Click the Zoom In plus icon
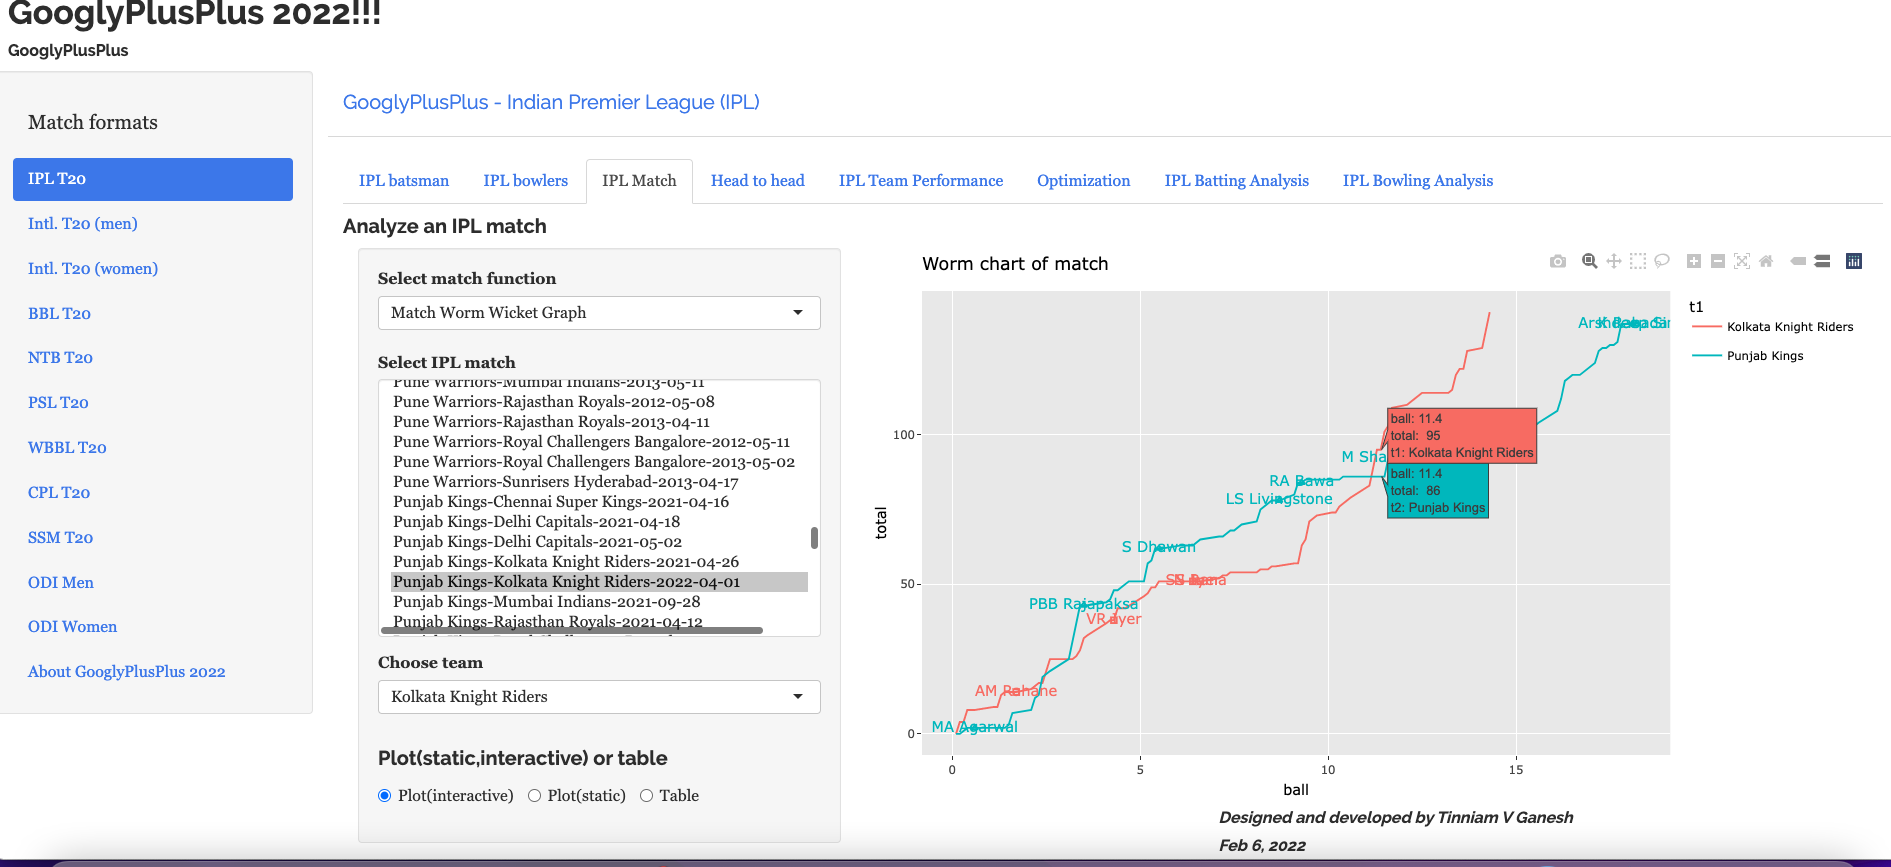The image size is (1891, 867). 1693,261
